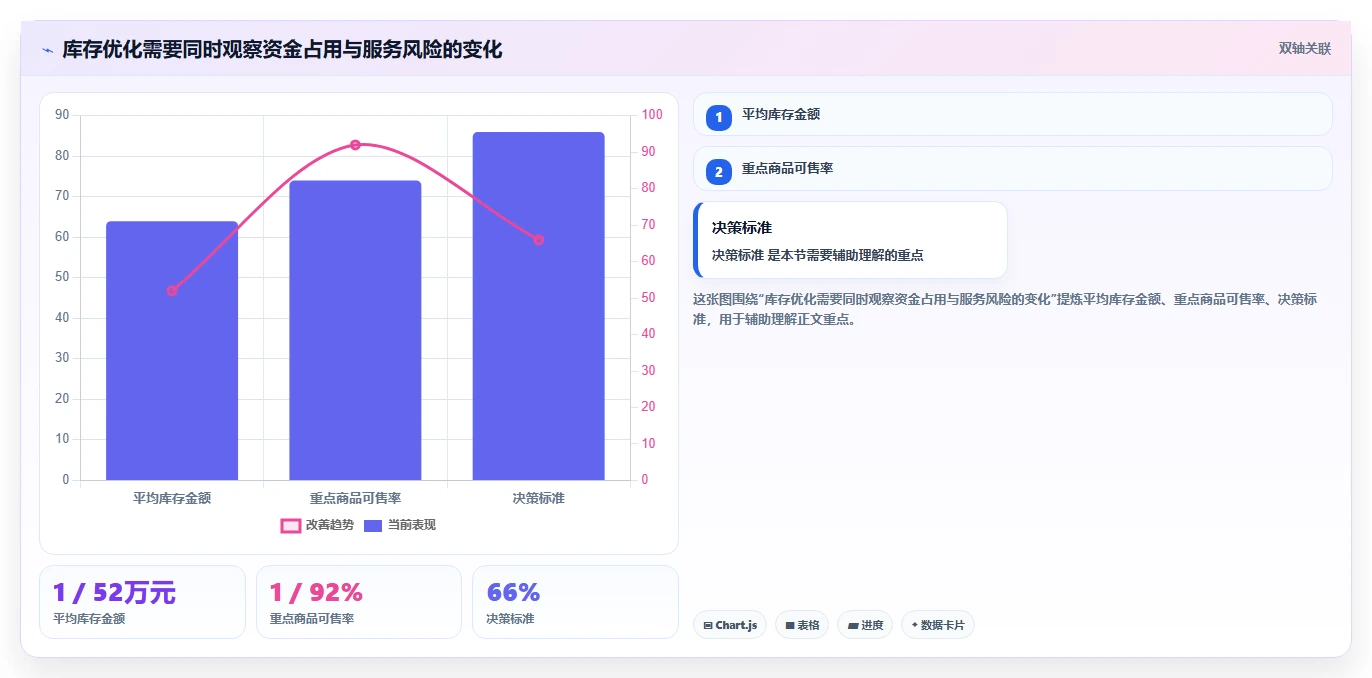The height and width of the screenshot is (678, 1372).
Task: Click x-axis label 平均库存金额
Action: coord(172,498)
